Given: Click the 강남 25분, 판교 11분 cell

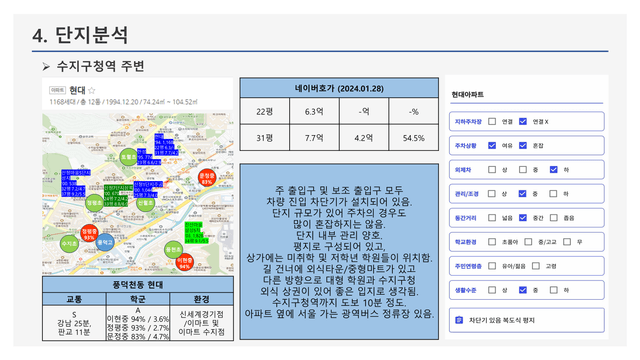Looking at the screenshot, I should click(74, 323).
